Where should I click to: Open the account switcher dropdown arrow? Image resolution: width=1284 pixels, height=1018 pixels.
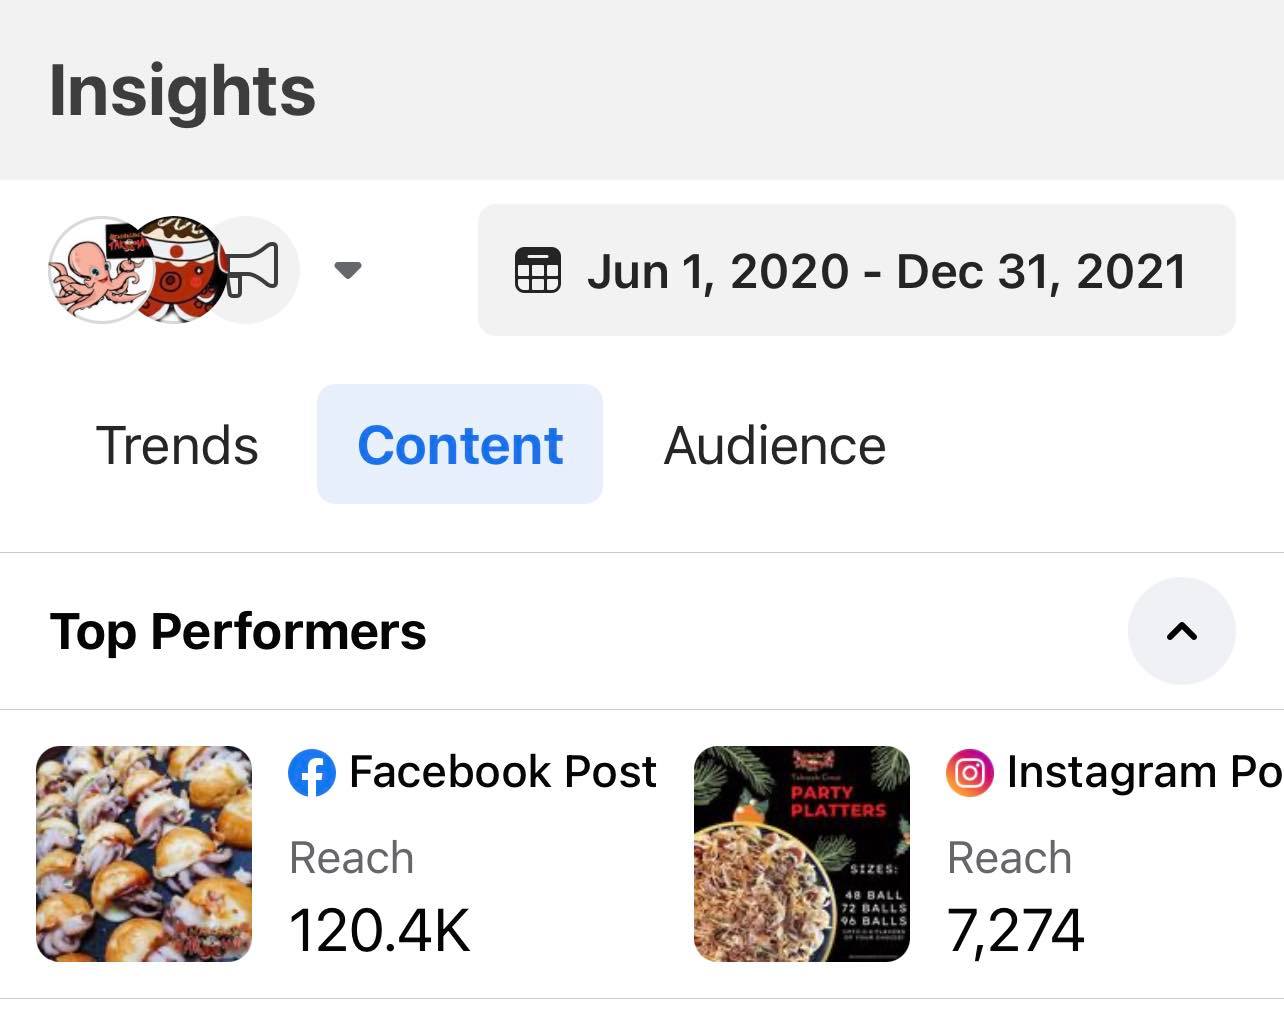tap(347, 270)
